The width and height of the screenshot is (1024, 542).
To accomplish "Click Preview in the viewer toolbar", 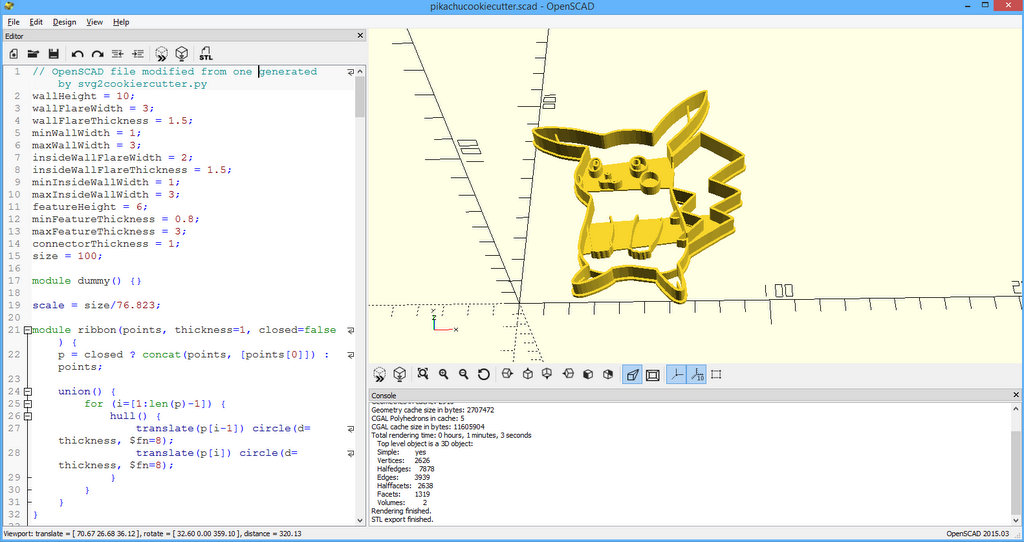I will tap(379, 374).
